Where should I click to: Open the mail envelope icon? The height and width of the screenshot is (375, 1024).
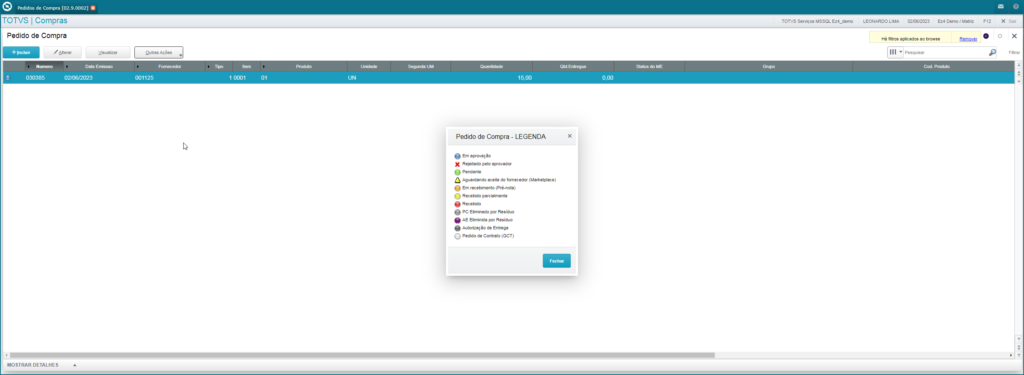point(1000,7)
